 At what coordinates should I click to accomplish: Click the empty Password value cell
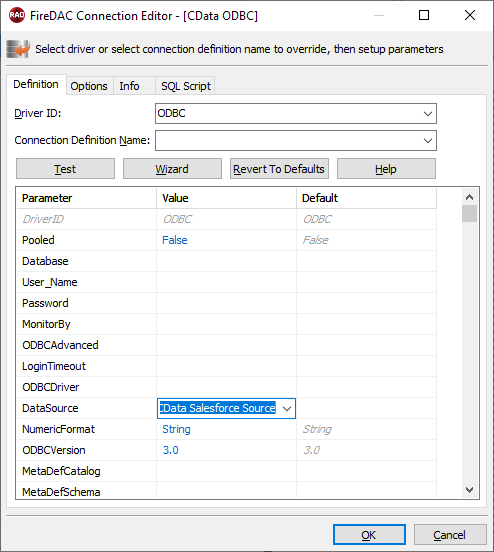[x=226, y=303]
